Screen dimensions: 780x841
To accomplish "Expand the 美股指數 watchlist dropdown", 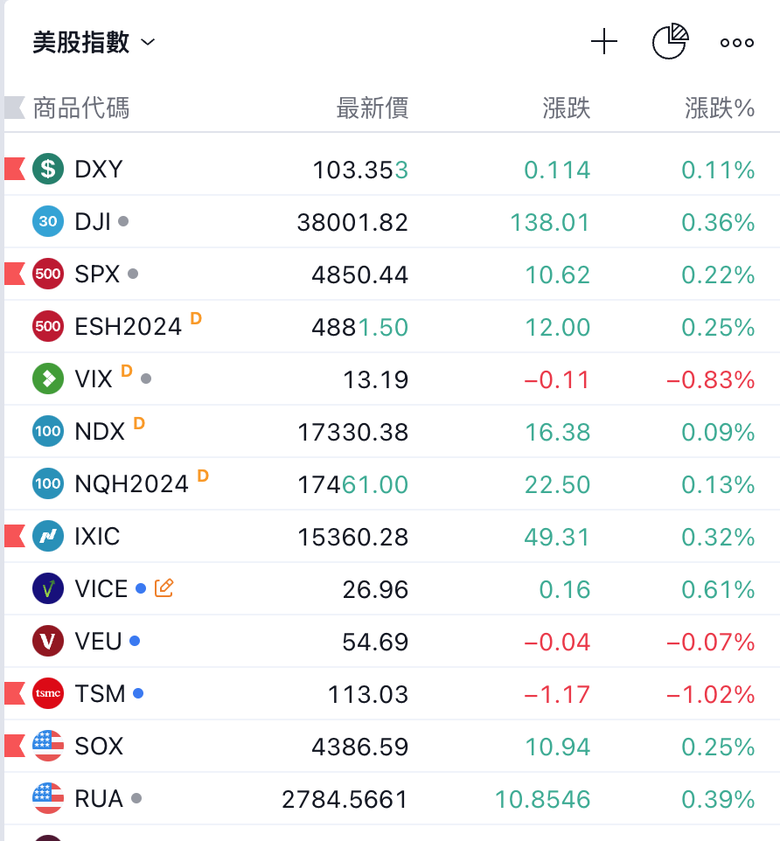I will (95, 42).
